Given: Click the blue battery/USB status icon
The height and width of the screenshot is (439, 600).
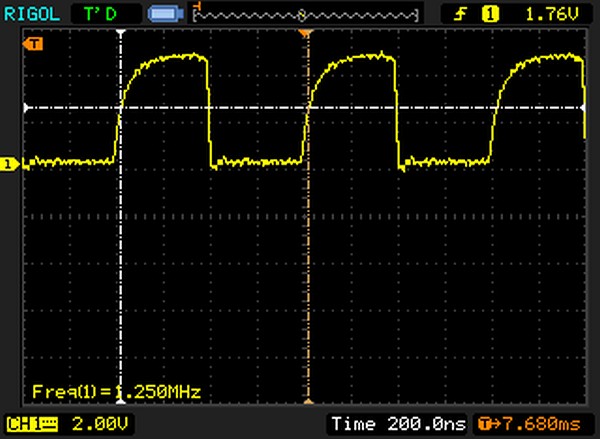Looking at the screenshot, I should pyautogui.click(x=164, y=13).
